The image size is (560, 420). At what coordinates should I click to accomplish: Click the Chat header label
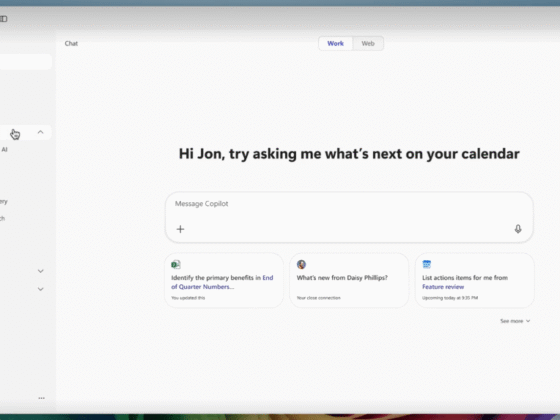pyautogui.click(x=71, y=44)
